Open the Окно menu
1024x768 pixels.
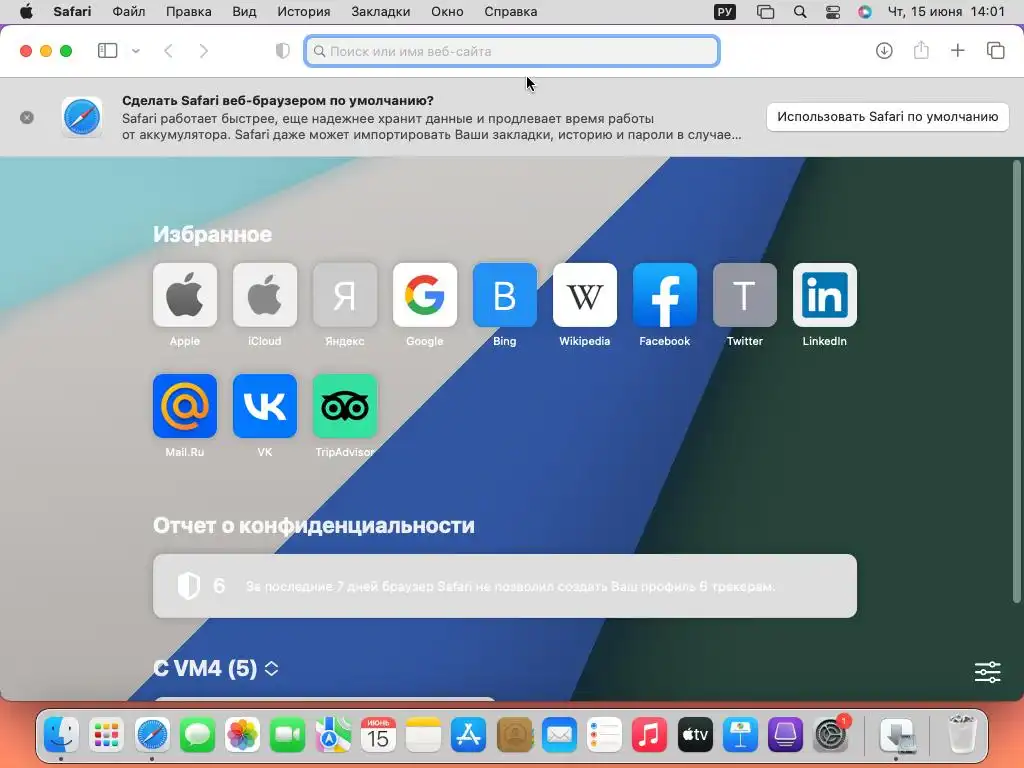coord(447,12)
